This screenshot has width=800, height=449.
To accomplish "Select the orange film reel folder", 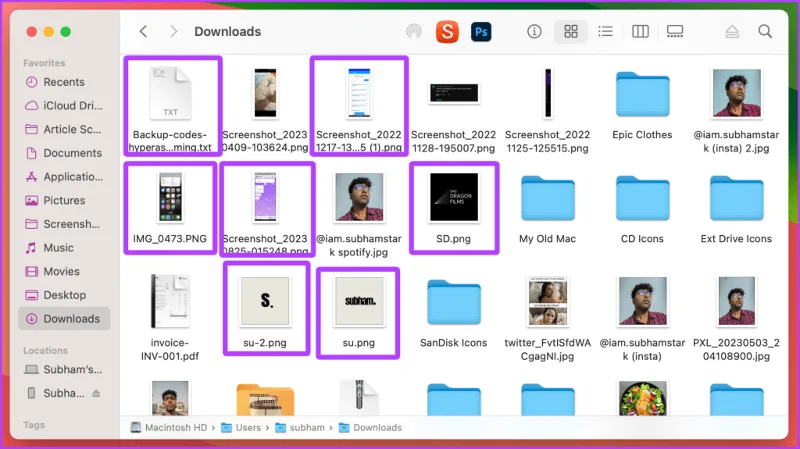I will point(265,400).
